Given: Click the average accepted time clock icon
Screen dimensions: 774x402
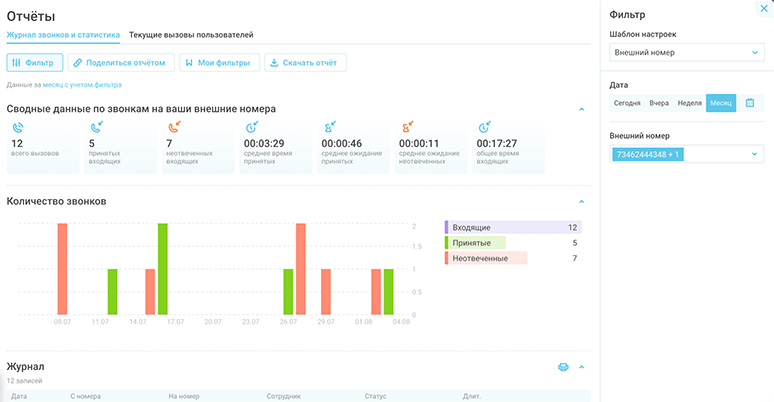Looking at the screenshot, I should click(251, 127).
